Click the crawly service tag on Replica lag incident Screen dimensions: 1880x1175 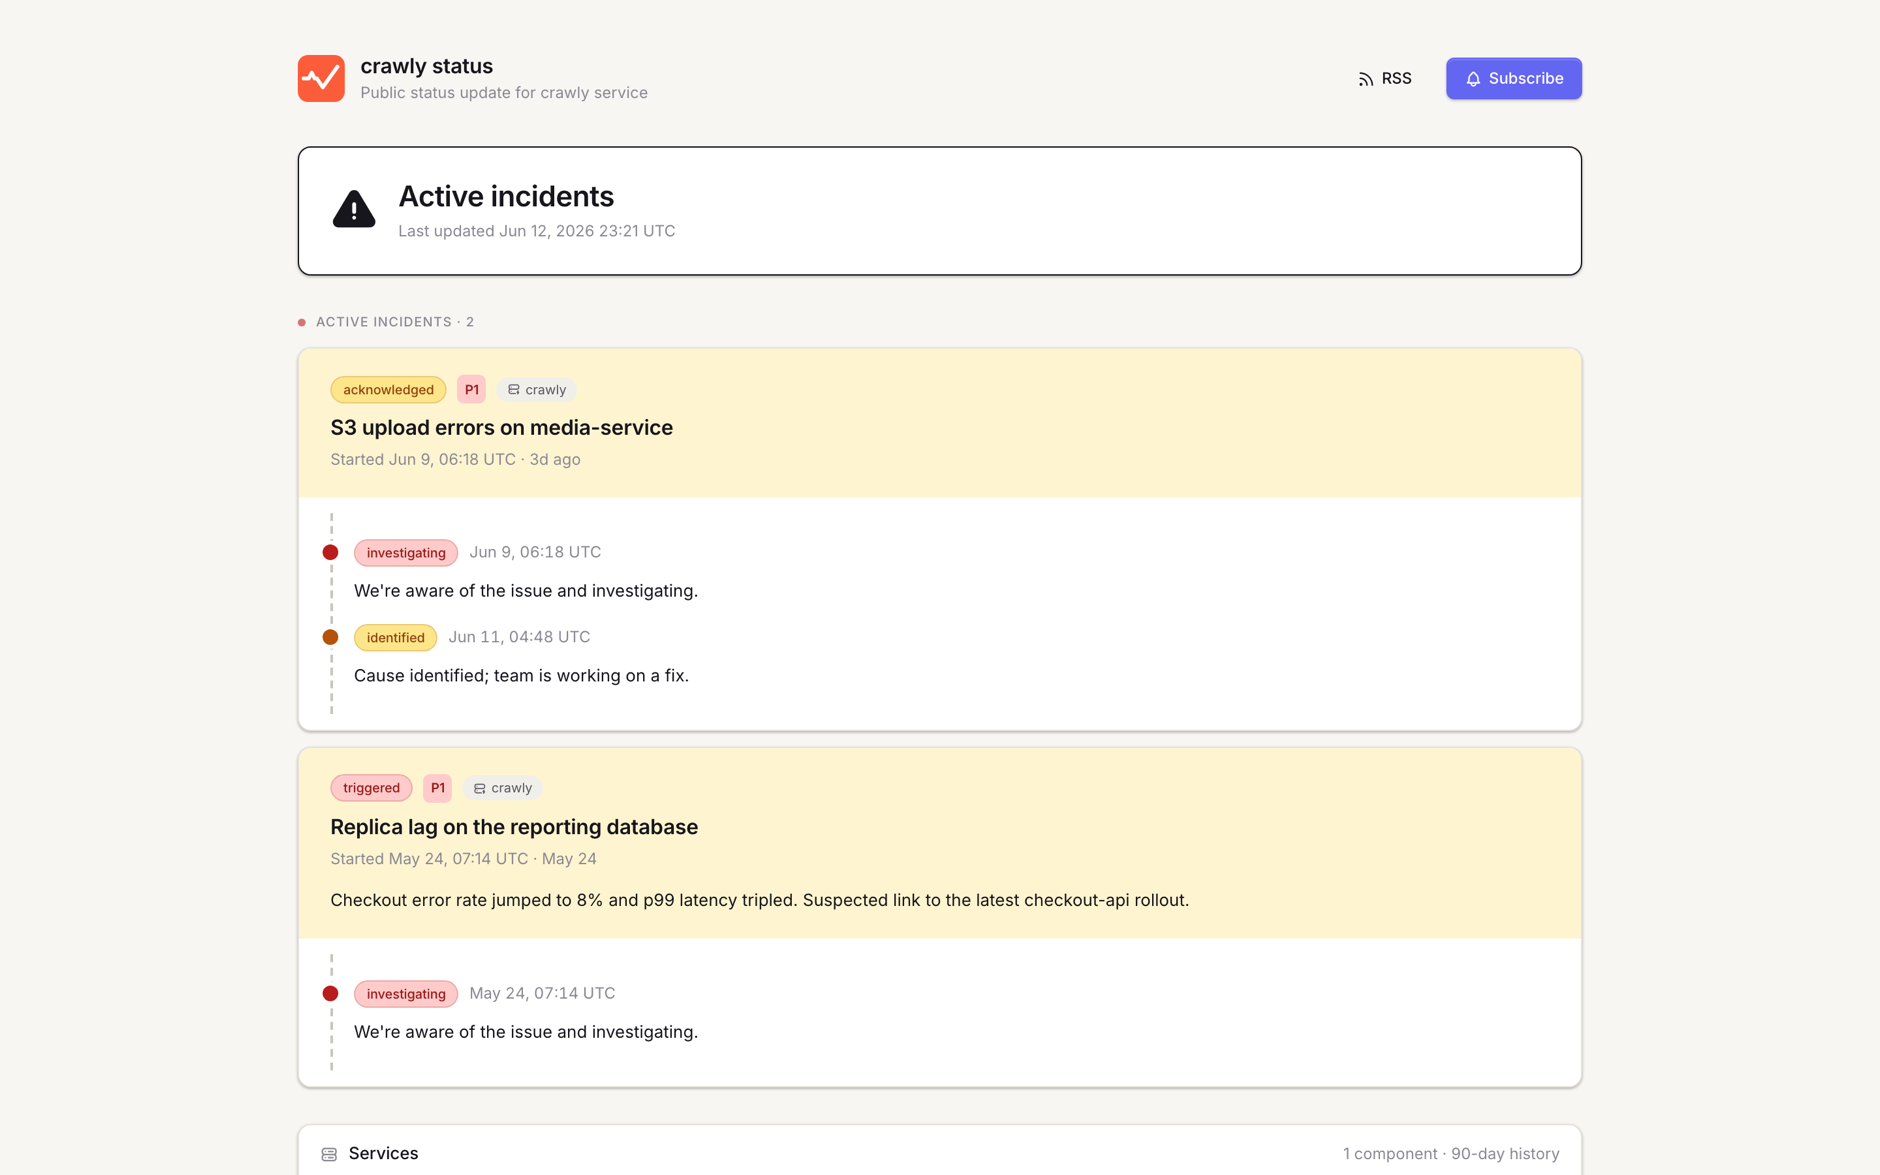[503, 788]
